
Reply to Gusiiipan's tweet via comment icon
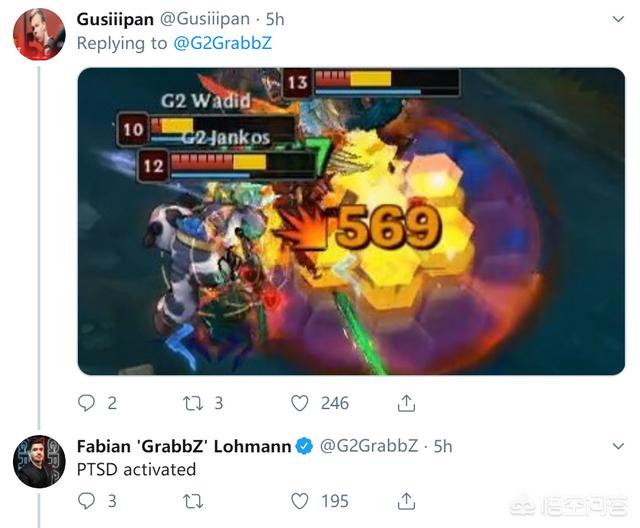point(86,403)
